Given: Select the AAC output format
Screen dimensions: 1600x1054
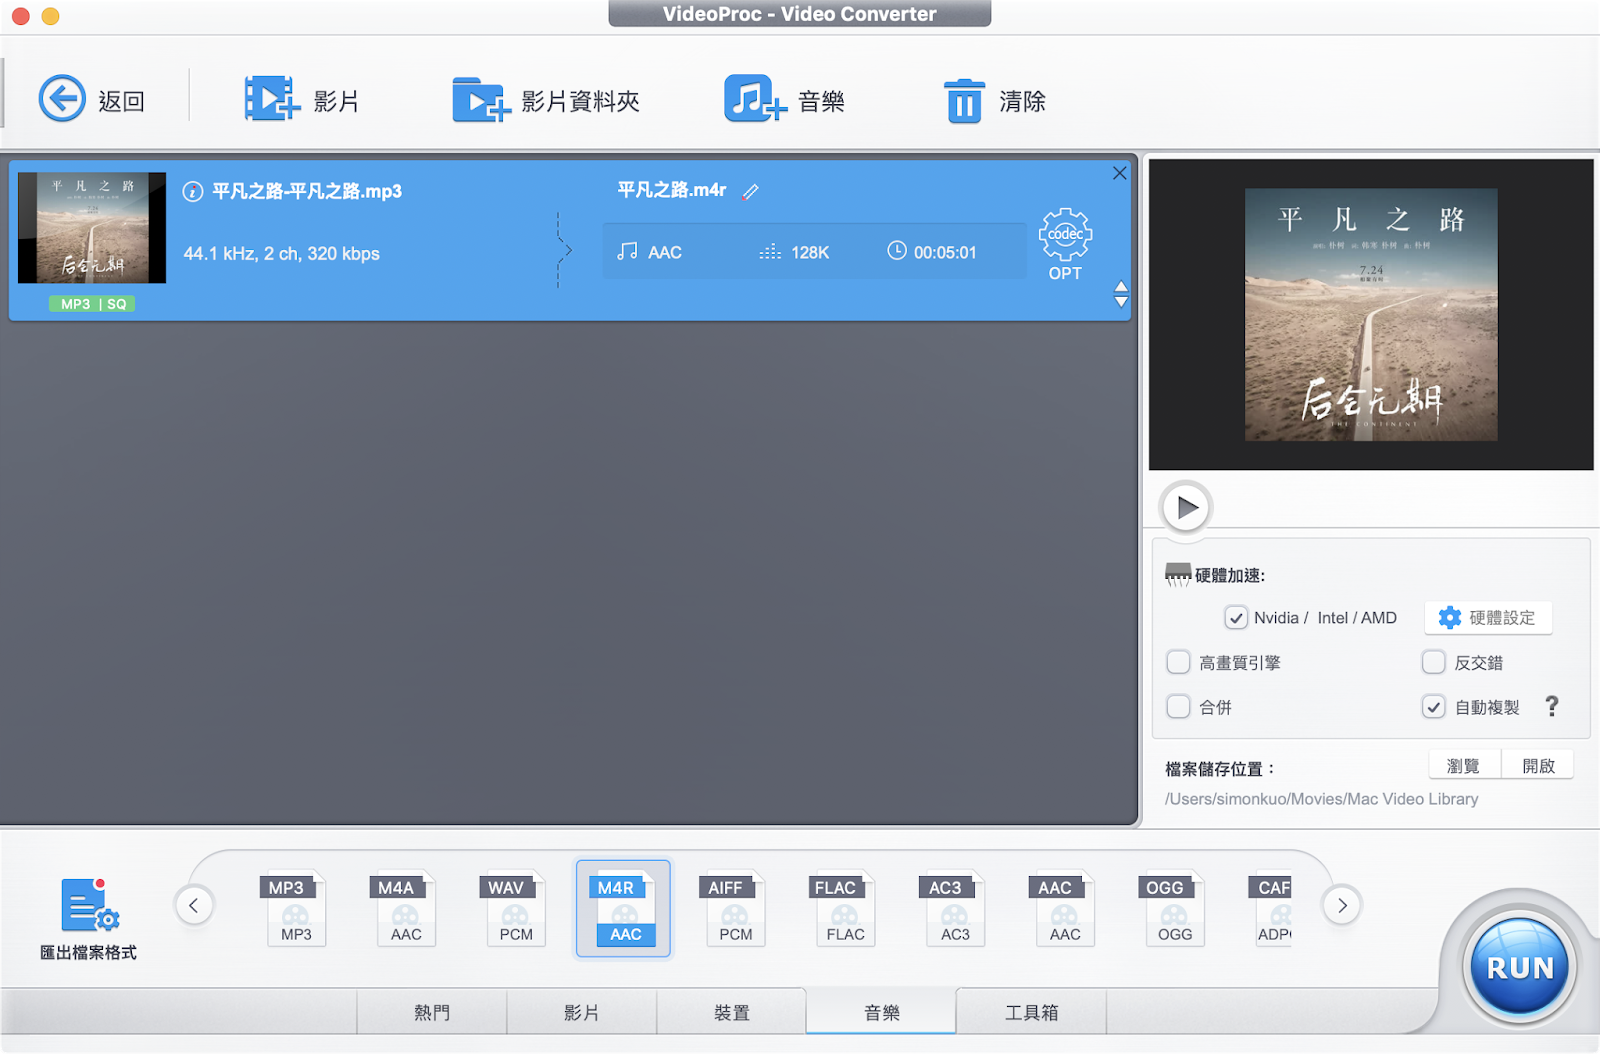Looking at the screenshot, I should 1064,909.
